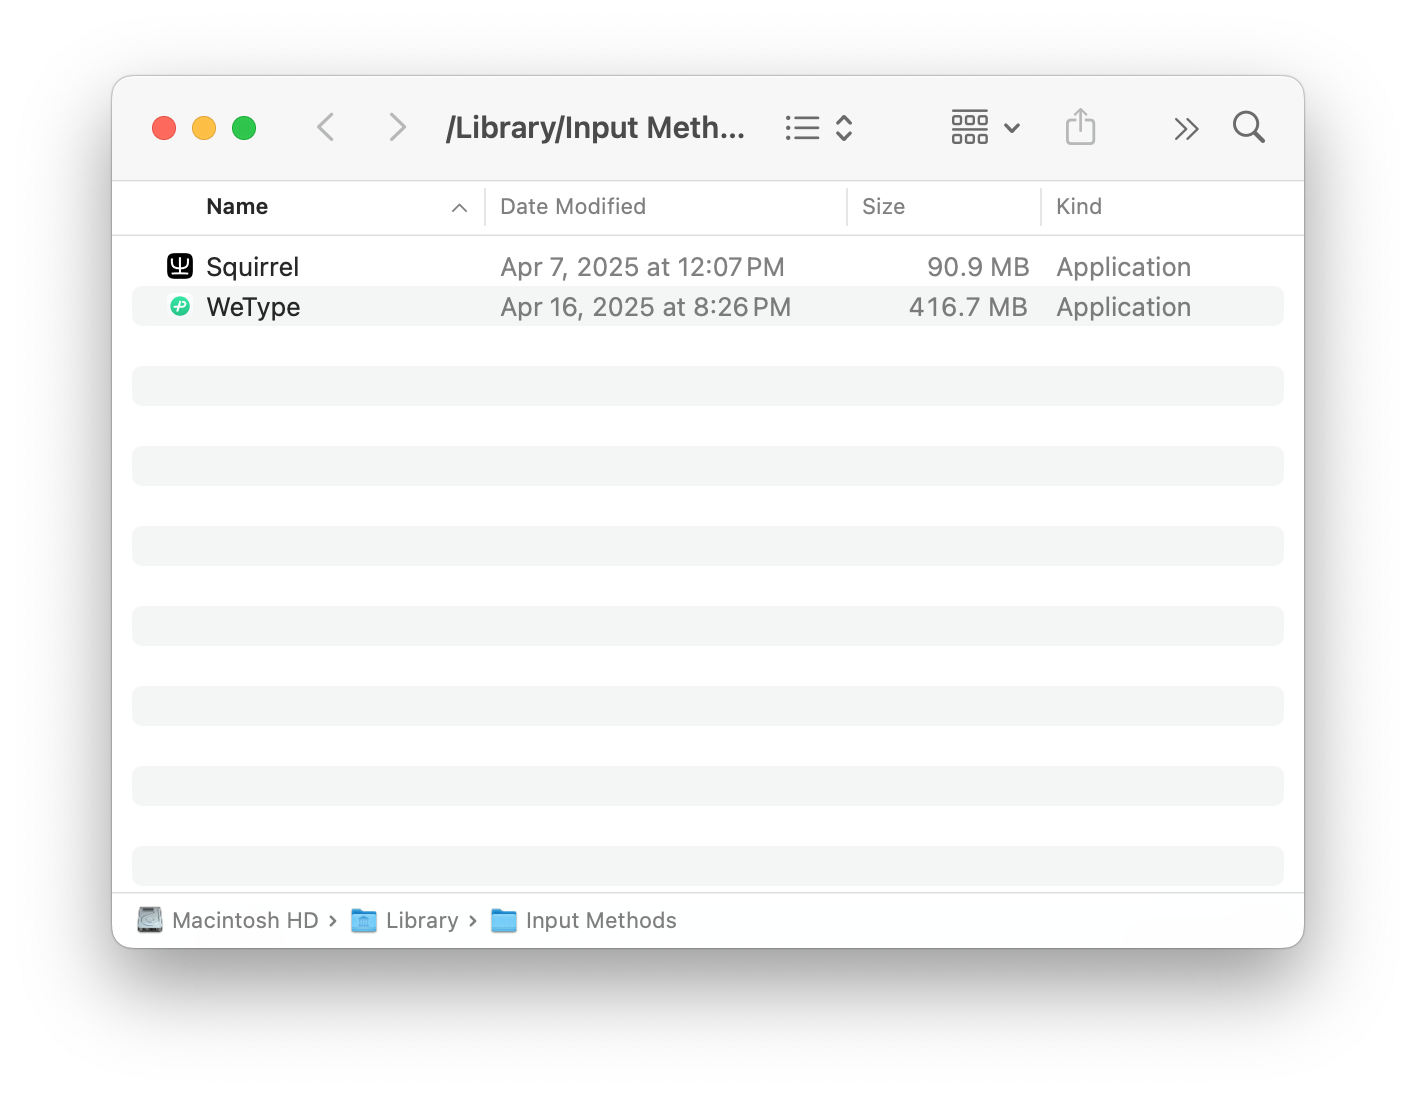The width and height of the screenshot is (1416, 1096).
Task: Click the Macintosh HD disk icon in path bar
Action: pos(150,920)
